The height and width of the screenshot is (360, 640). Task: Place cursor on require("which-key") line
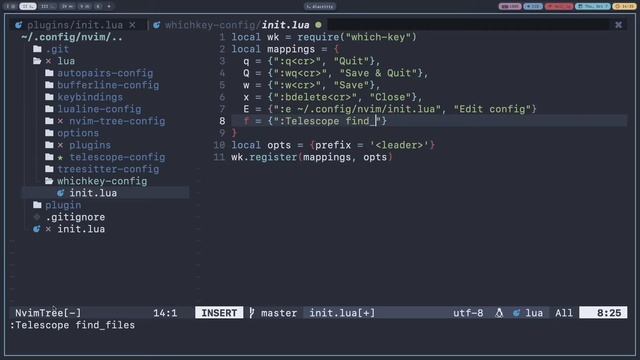click(324, 37)
